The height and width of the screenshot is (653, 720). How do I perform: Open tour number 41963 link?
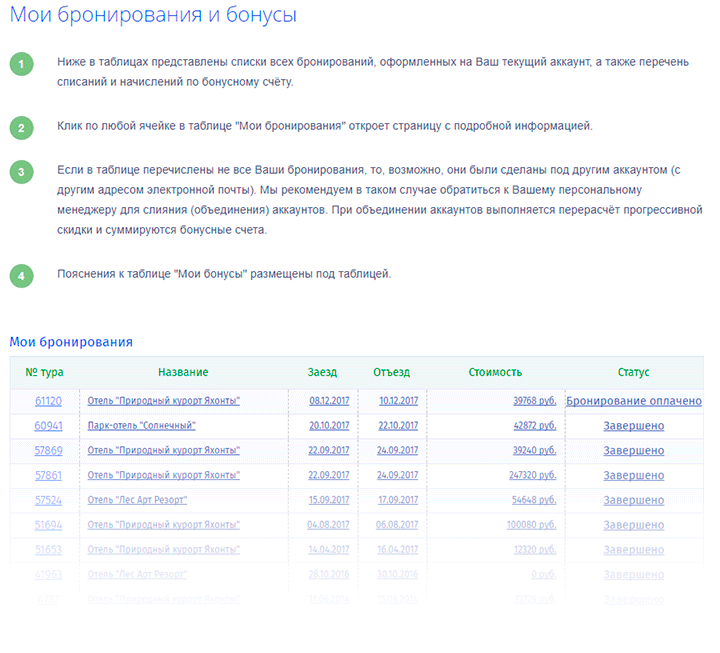(x=48, y=574)
